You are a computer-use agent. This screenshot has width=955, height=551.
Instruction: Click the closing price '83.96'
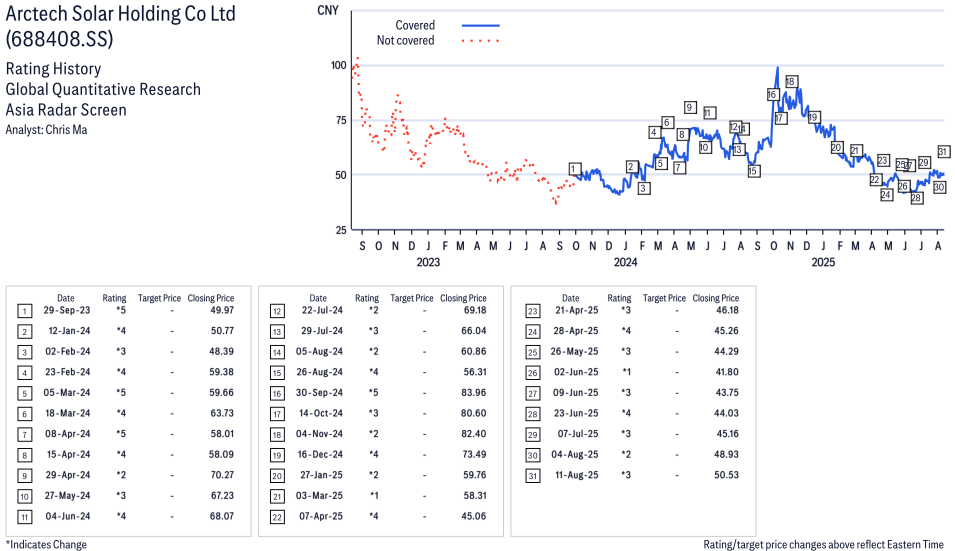(x=474, y=393)
